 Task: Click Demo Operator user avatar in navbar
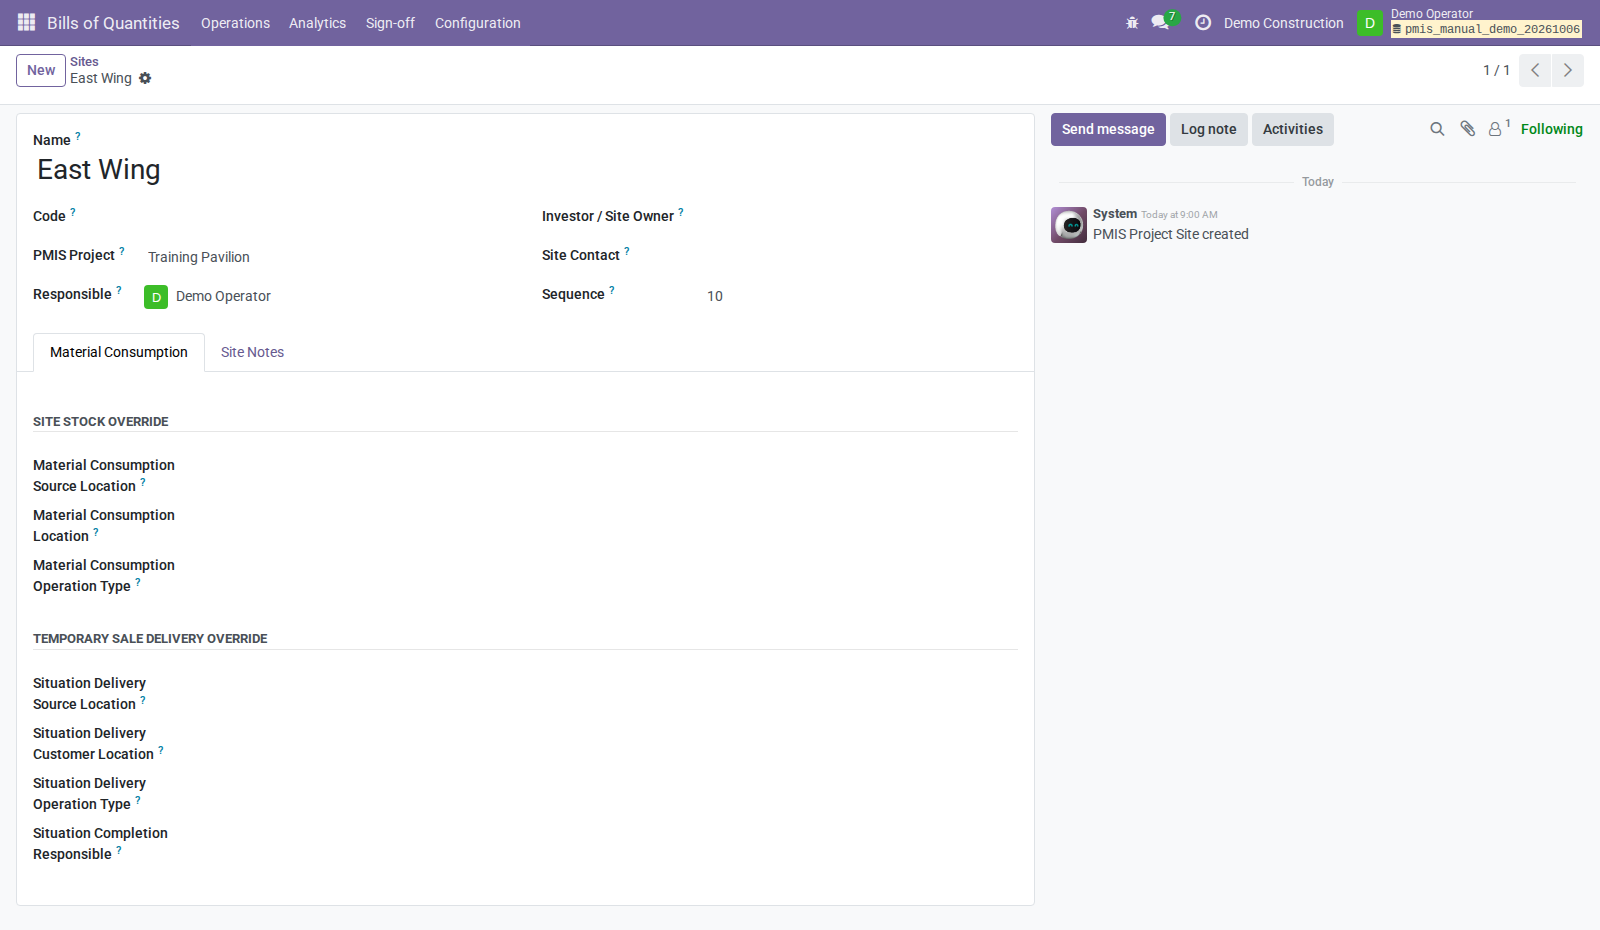1369,22
